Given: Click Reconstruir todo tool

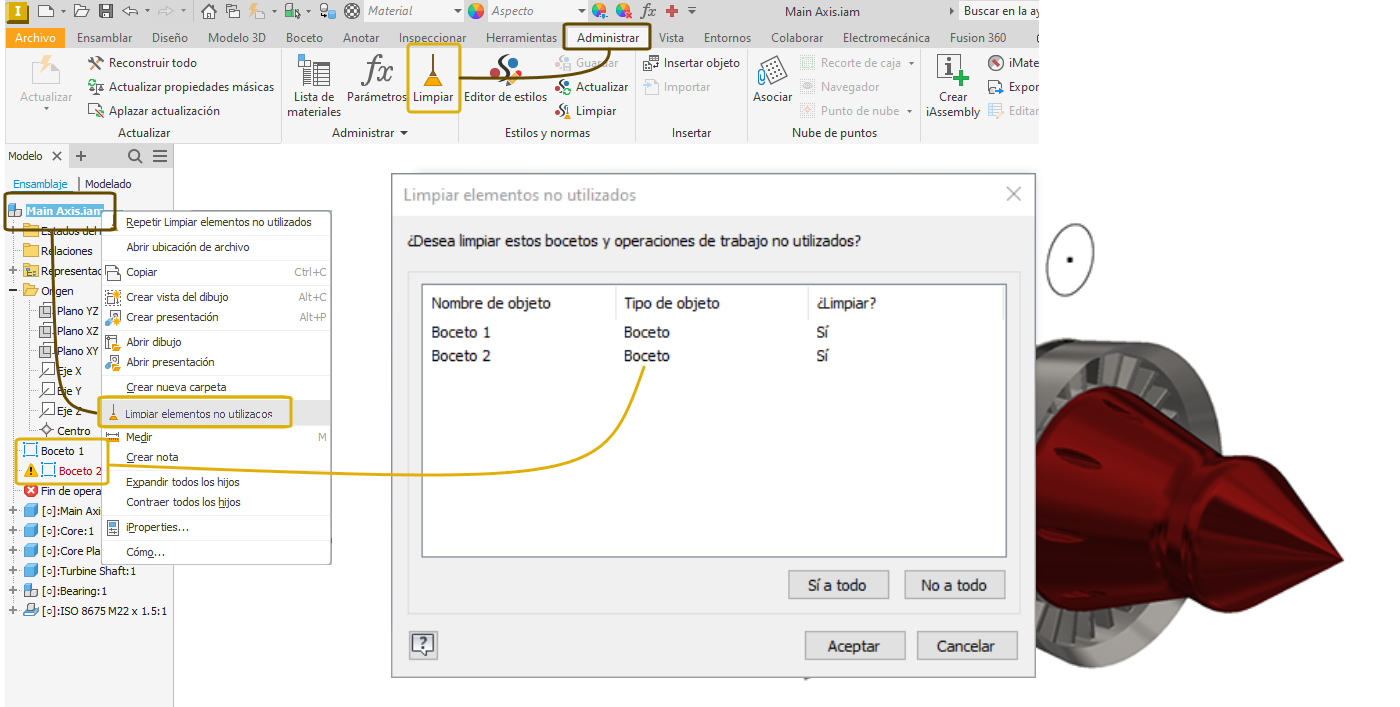Looking at the screenshot, I should click(143, 63).
